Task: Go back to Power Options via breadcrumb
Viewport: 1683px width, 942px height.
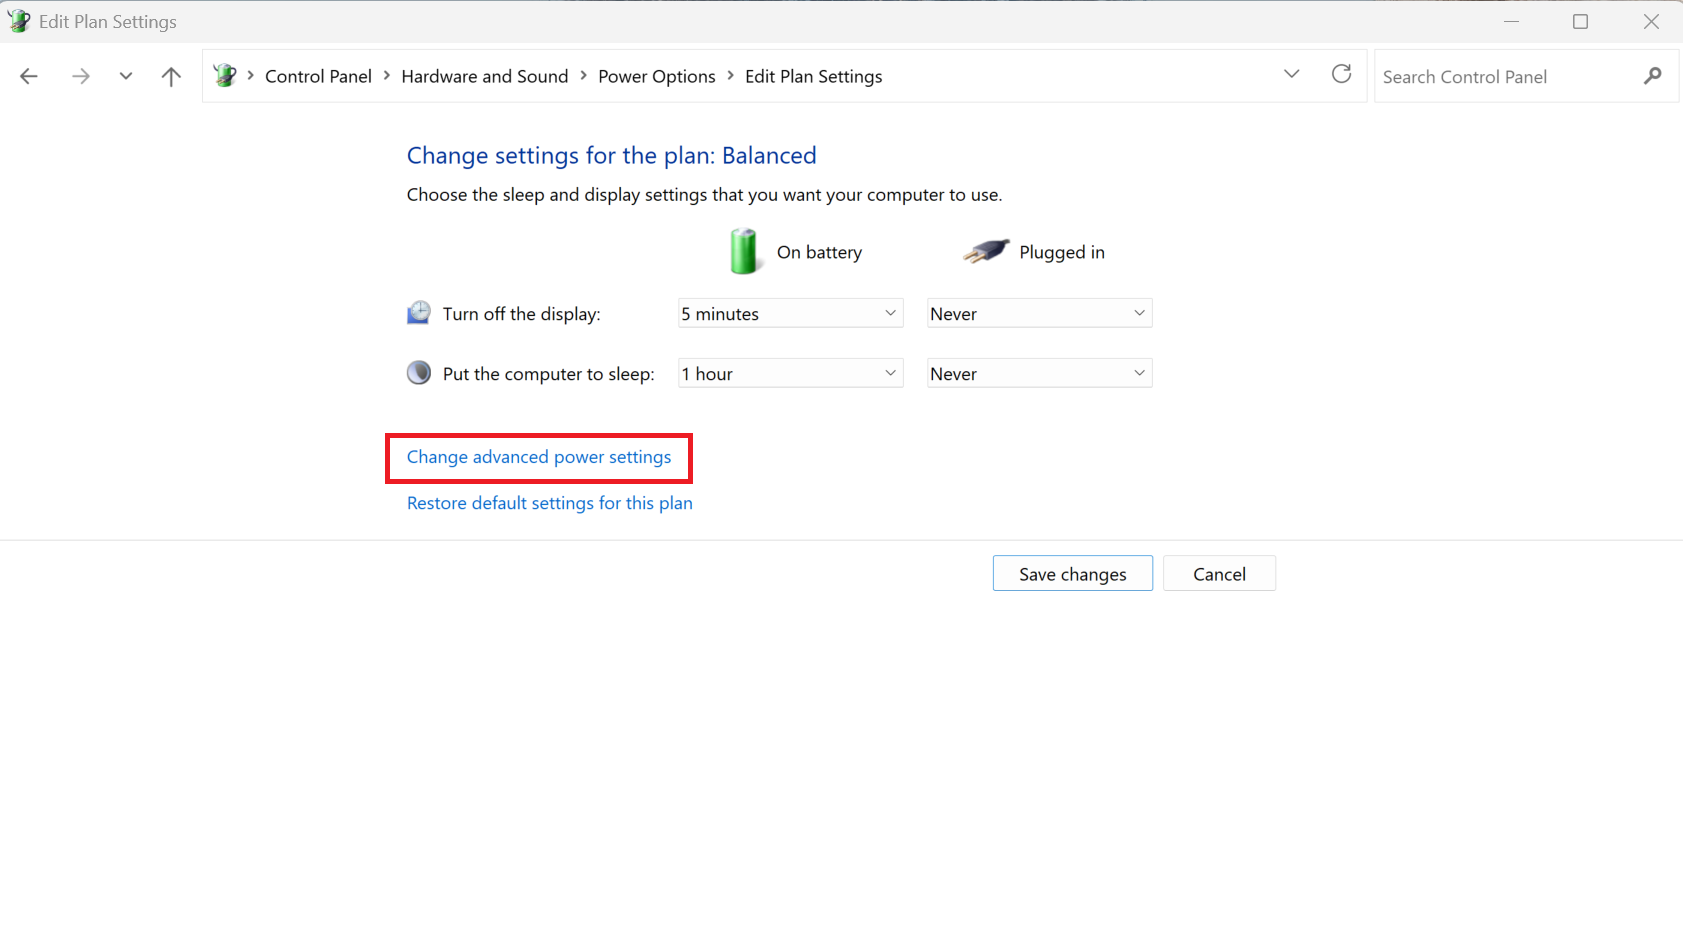Action: coord(656,76)
